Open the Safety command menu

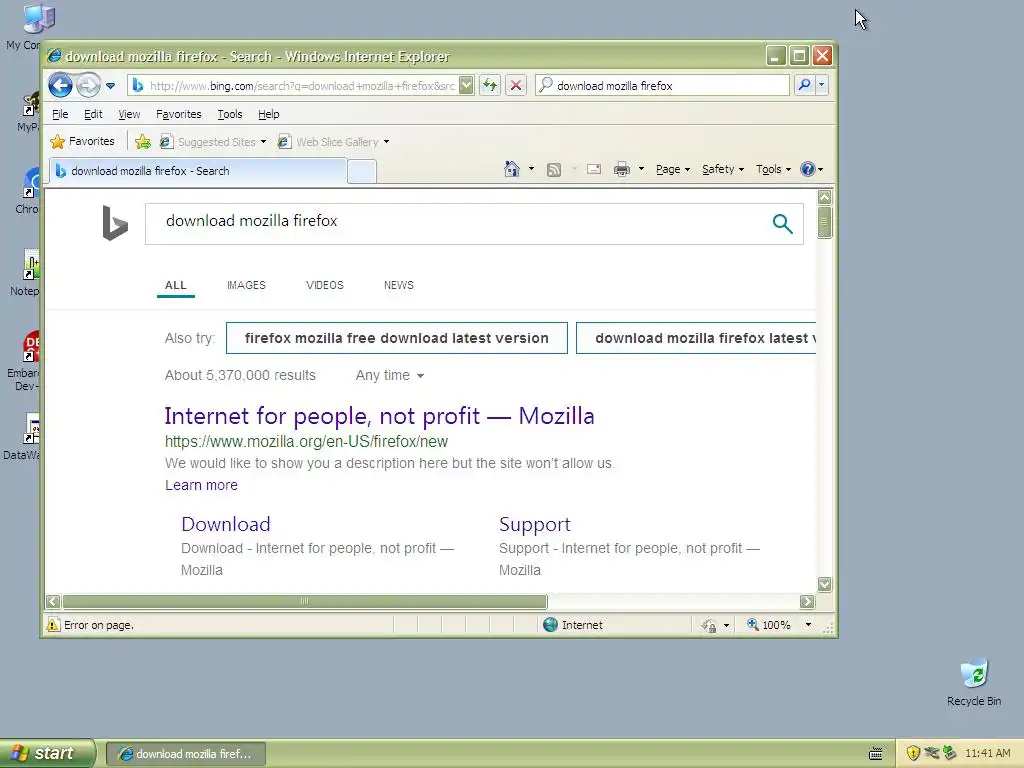tap(723, 170)
